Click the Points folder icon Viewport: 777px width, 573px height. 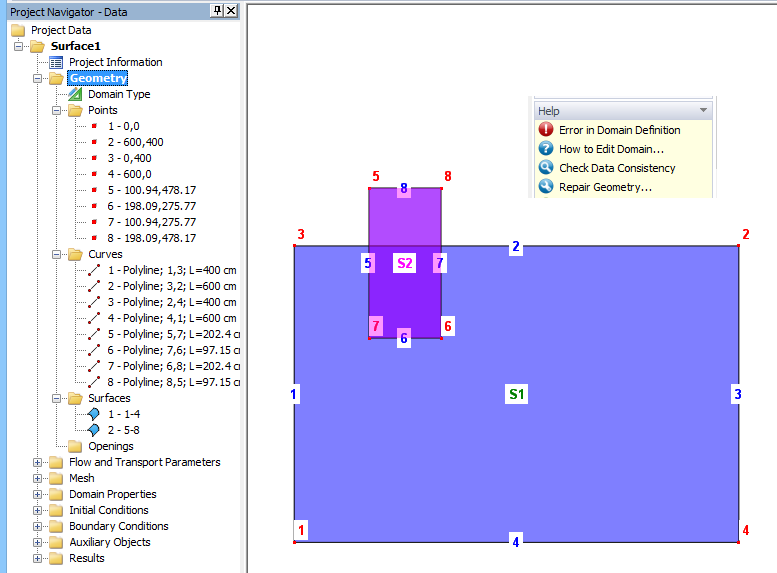point(75,110)
